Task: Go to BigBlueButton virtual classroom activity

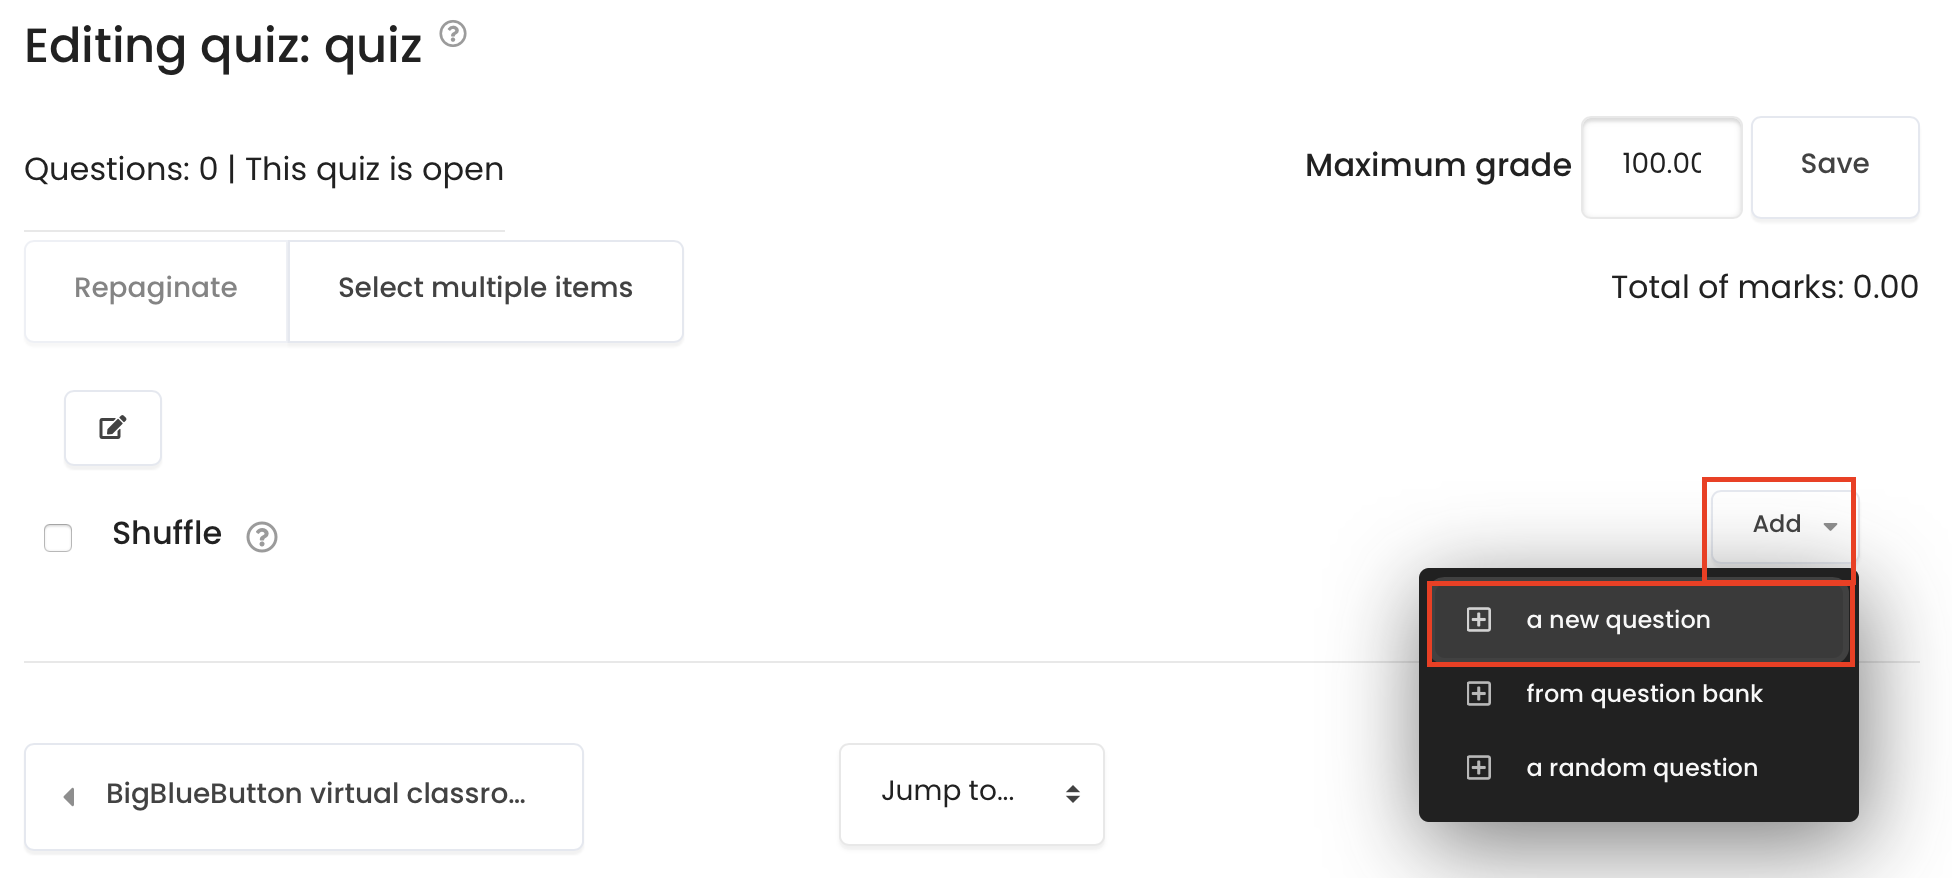Action: (x=304, y=797)
